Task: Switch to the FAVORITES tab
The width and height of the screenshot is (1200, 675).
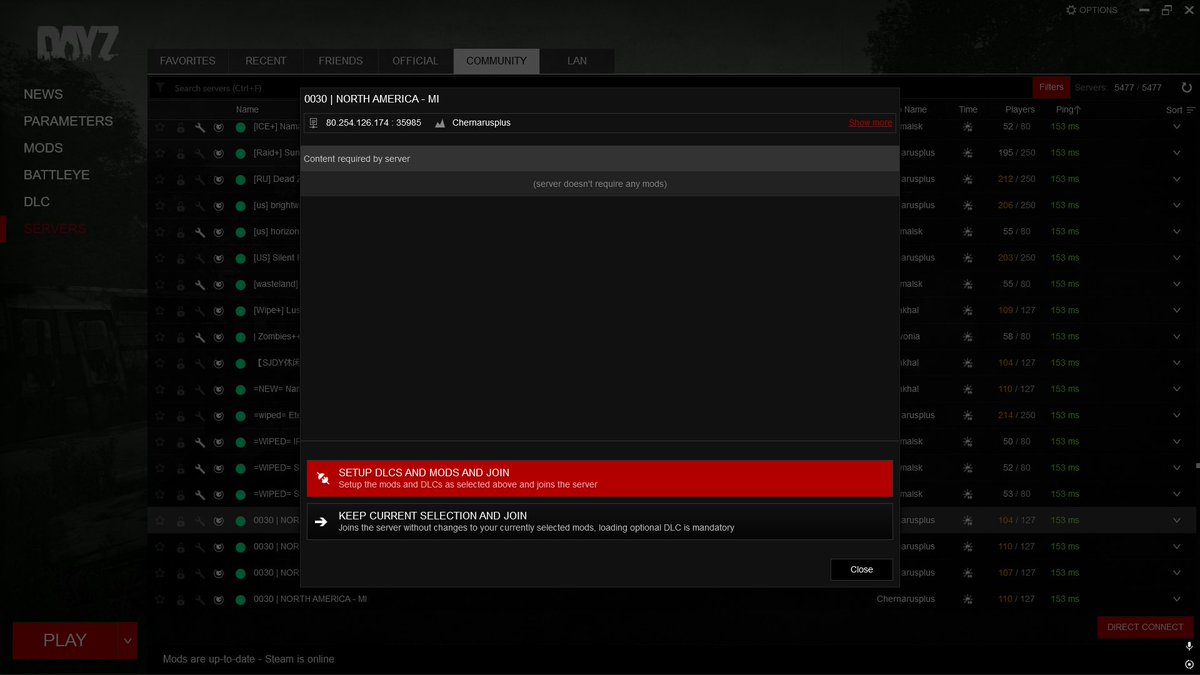Action: click(x=187, y=61)
